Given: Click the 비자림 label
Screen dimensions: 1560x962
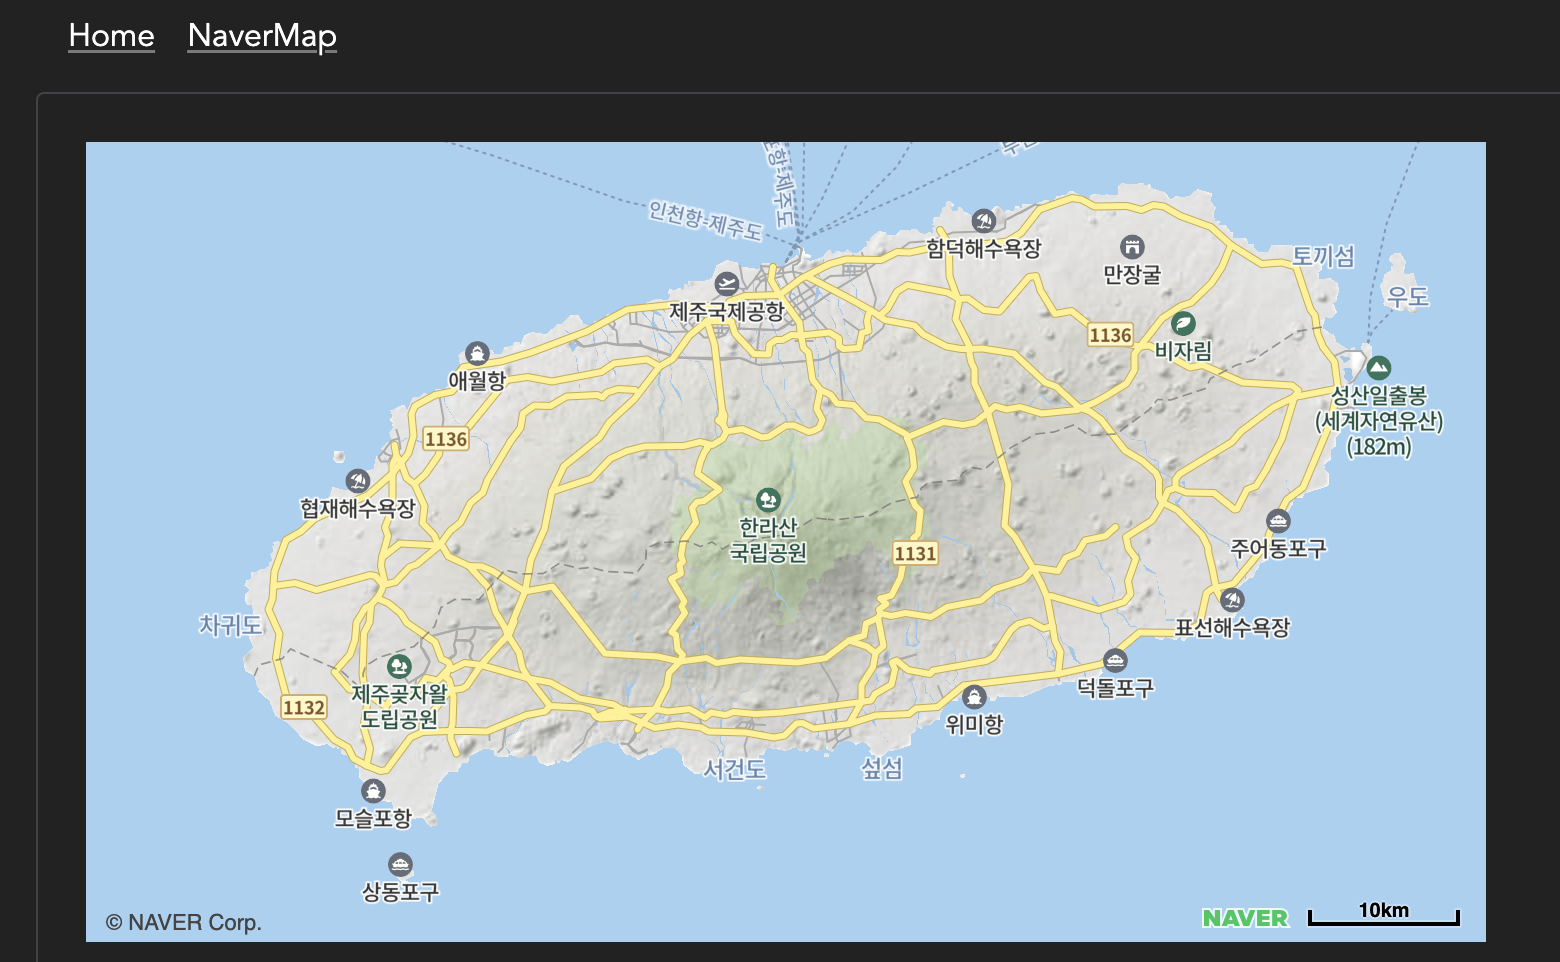Looking at the screenshot, I should point(1183,351).
